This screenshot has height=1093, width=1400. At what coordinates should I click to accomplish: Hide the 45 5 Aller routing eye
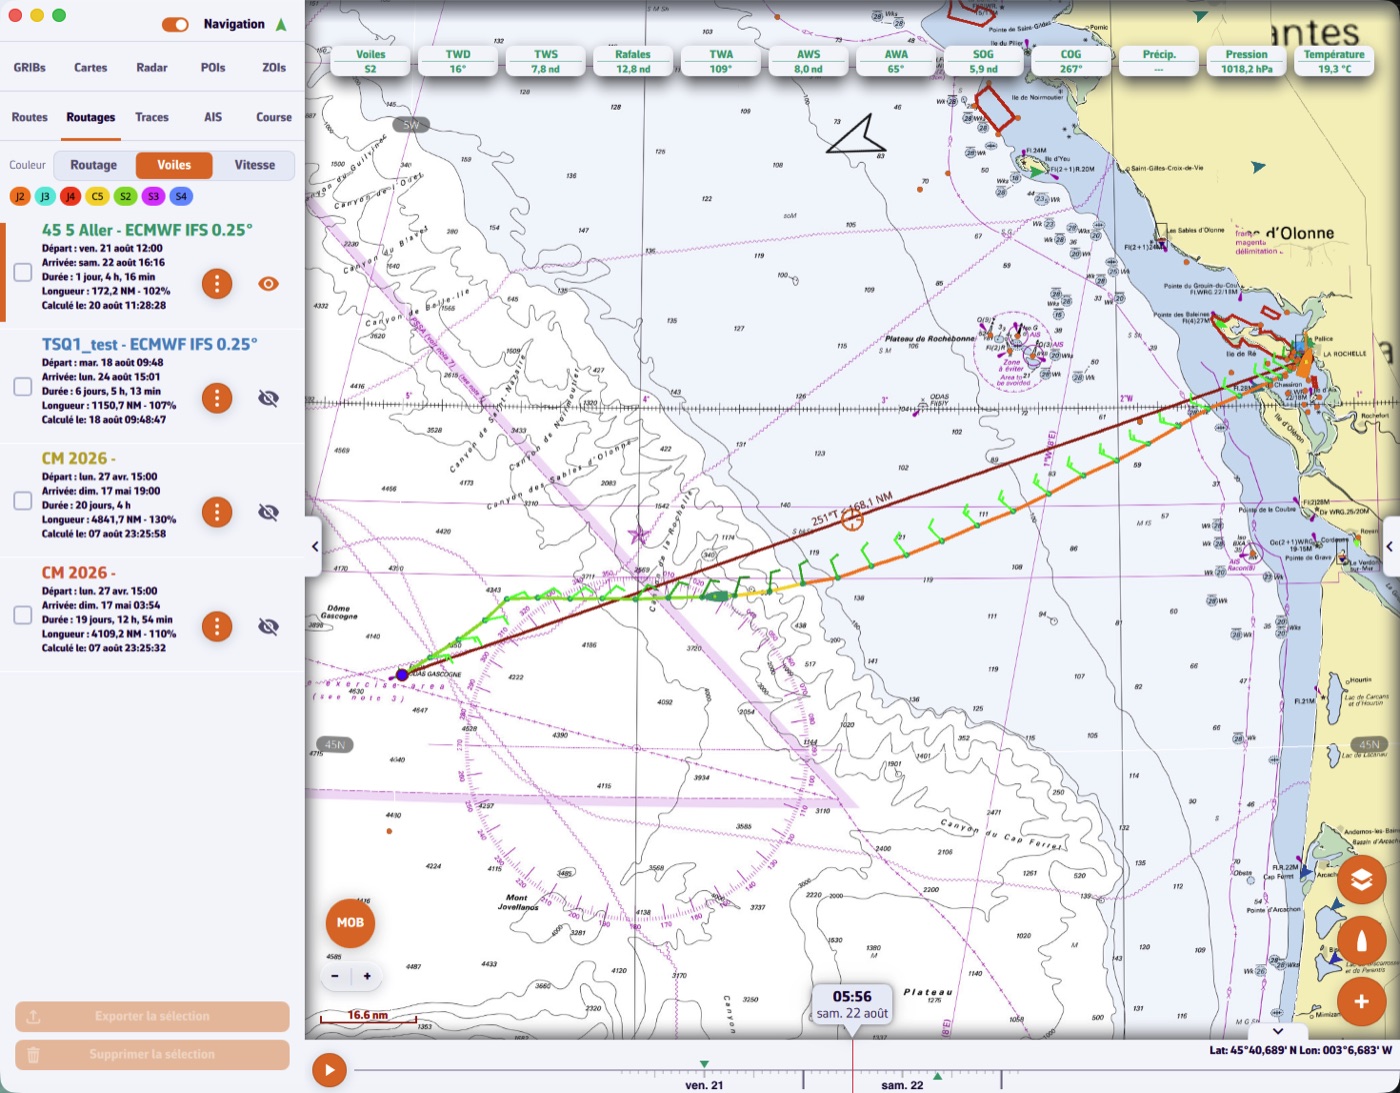coord(268,284)
